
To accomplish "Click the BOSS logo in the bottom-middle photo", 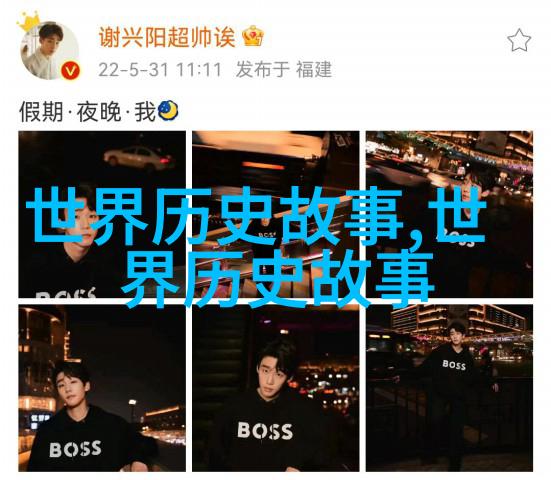I will [x=265, y=430].
